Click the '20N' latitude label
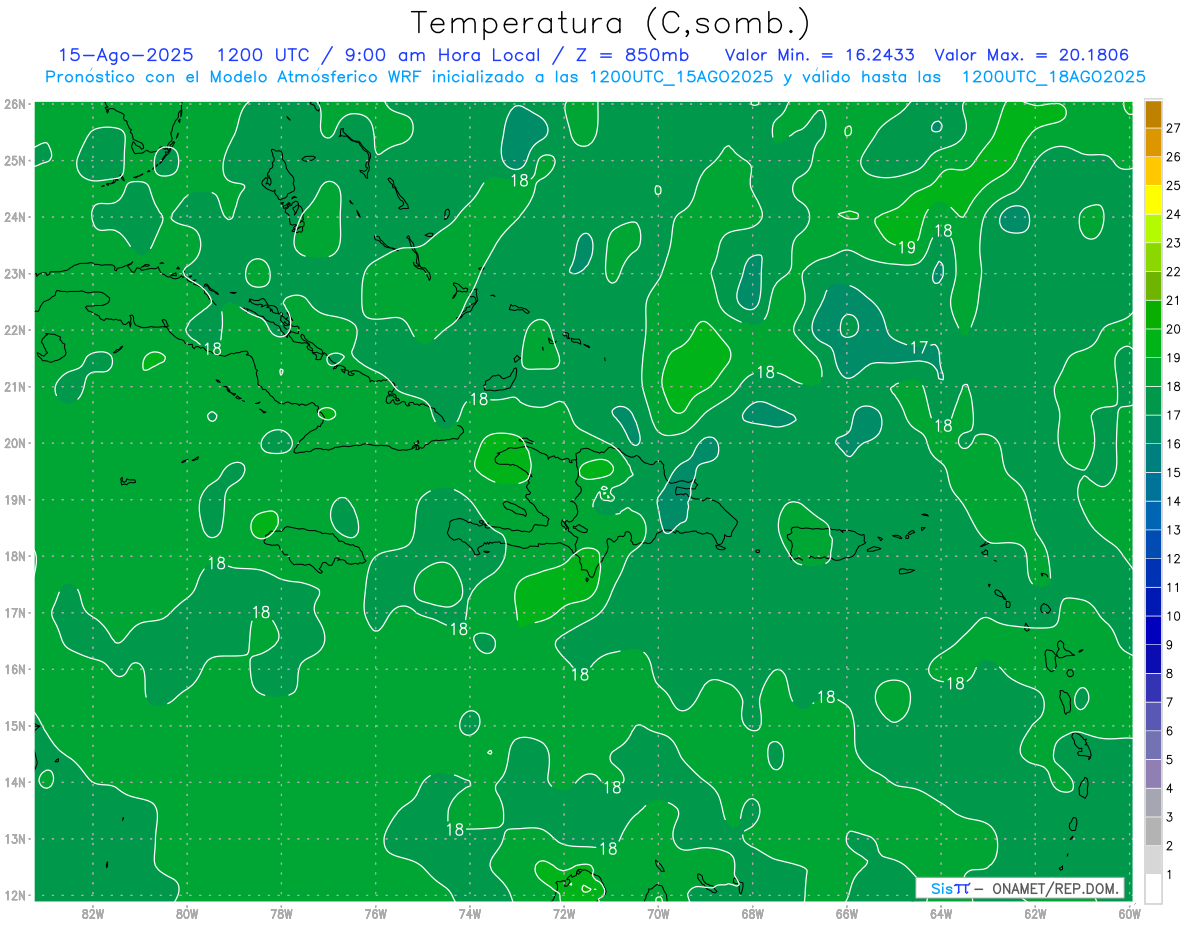This screenshot has width=1200, height=927. point(14,443)
